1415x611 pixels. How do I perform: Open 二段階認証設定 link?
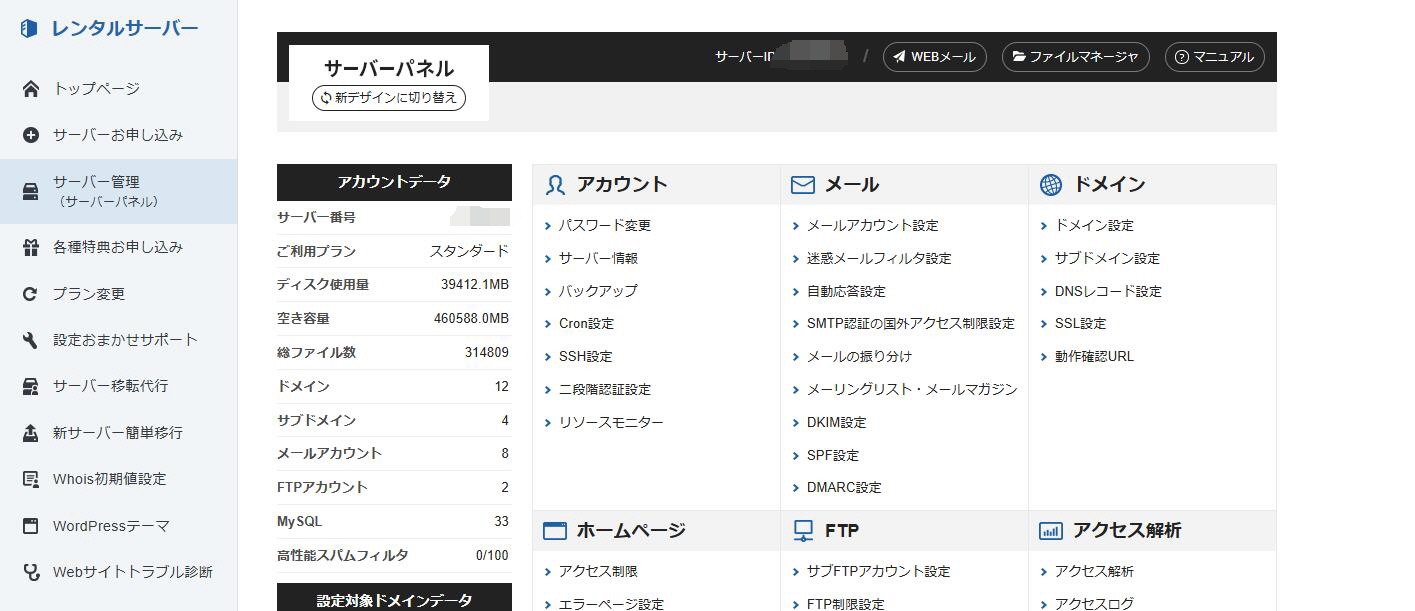(605, 390)
